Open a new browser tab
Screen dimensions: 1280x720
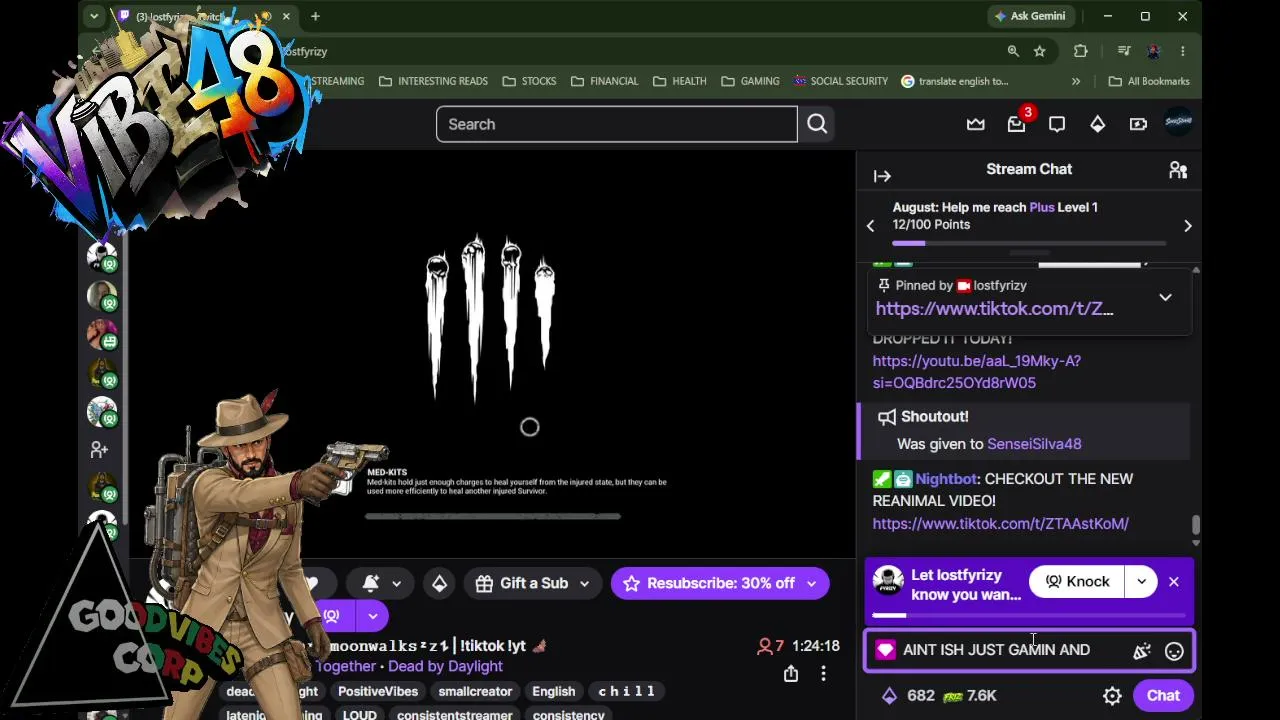pyautogui.click(x=315, y=16)
